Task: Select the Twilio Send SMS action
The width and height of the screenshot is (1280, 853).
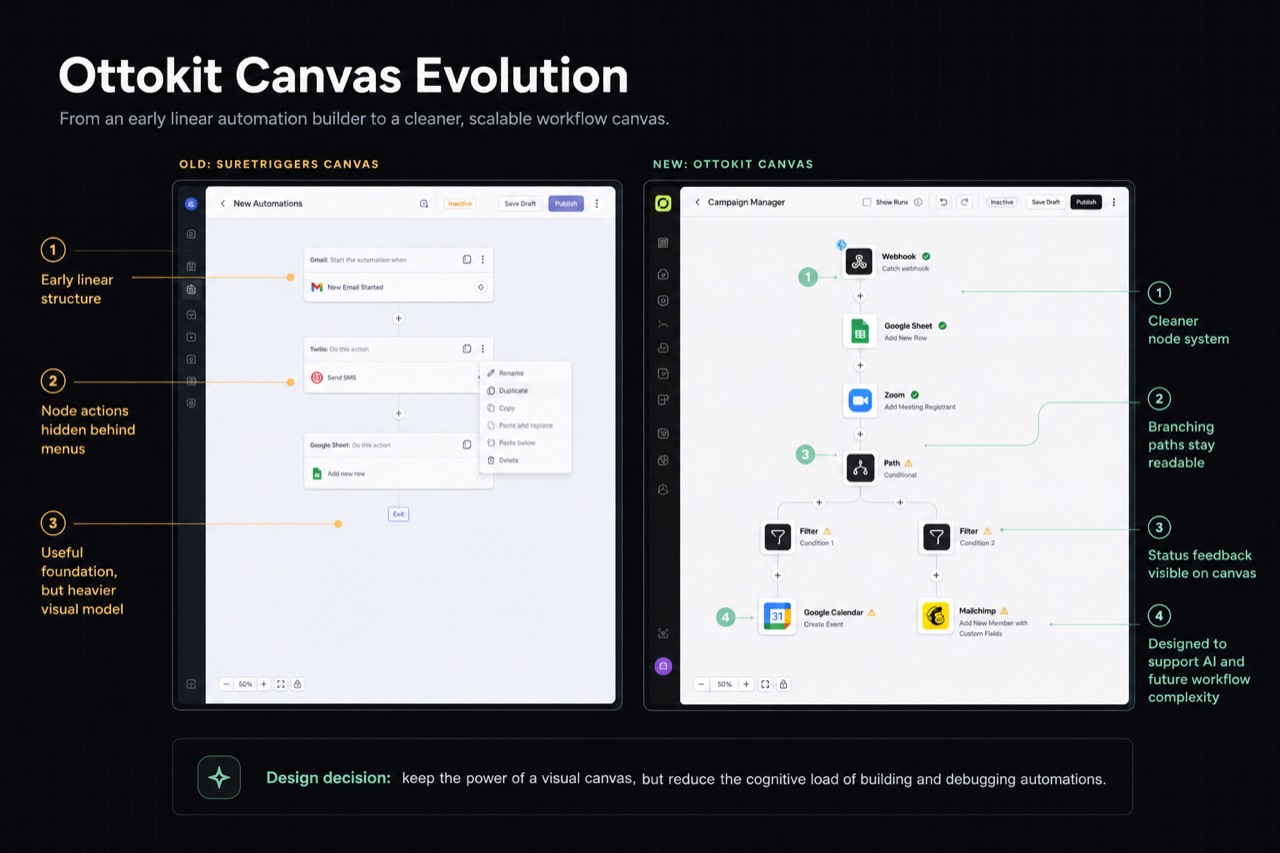Action: pyautogui.click(x=392, y=378)
